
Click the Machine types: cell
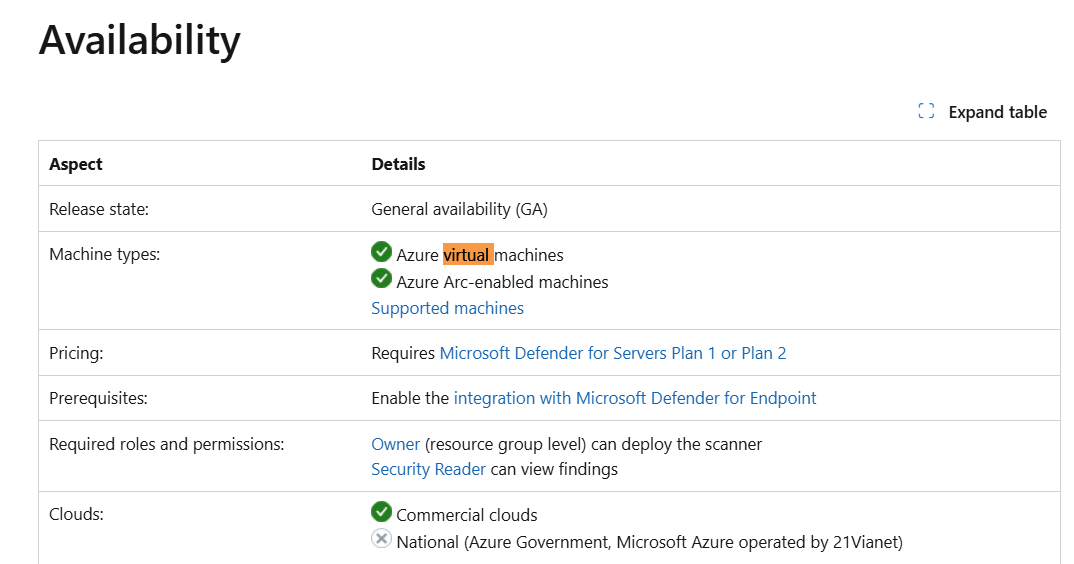104,254
